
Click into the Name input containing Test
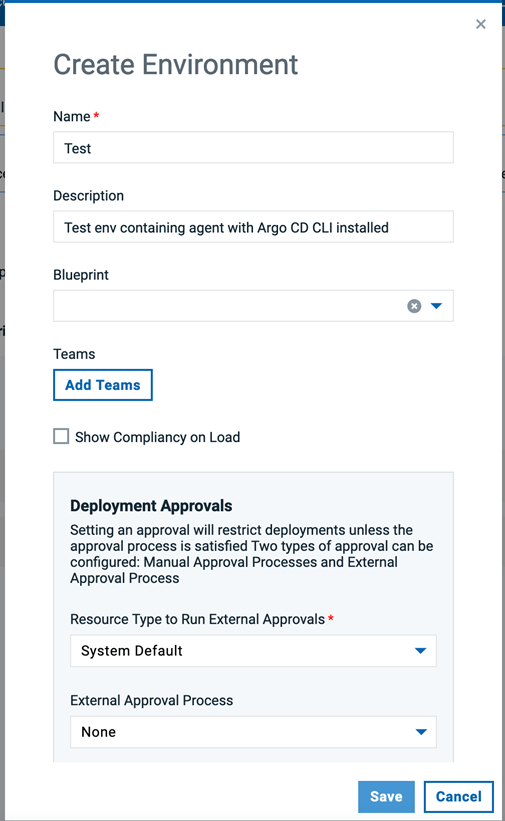pos(253,148)
